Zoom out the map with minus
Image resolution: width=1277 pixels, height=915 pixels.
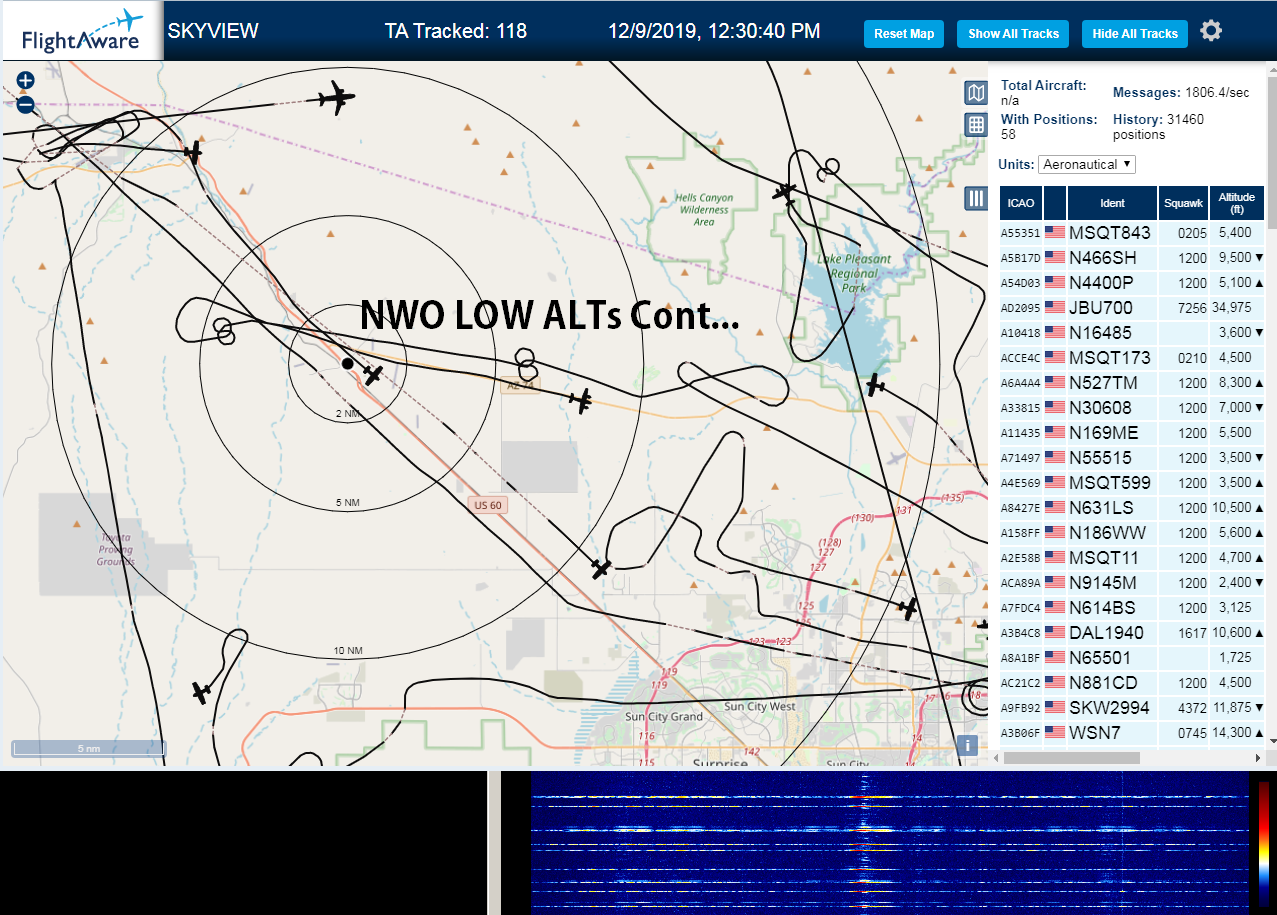point(25,104)
